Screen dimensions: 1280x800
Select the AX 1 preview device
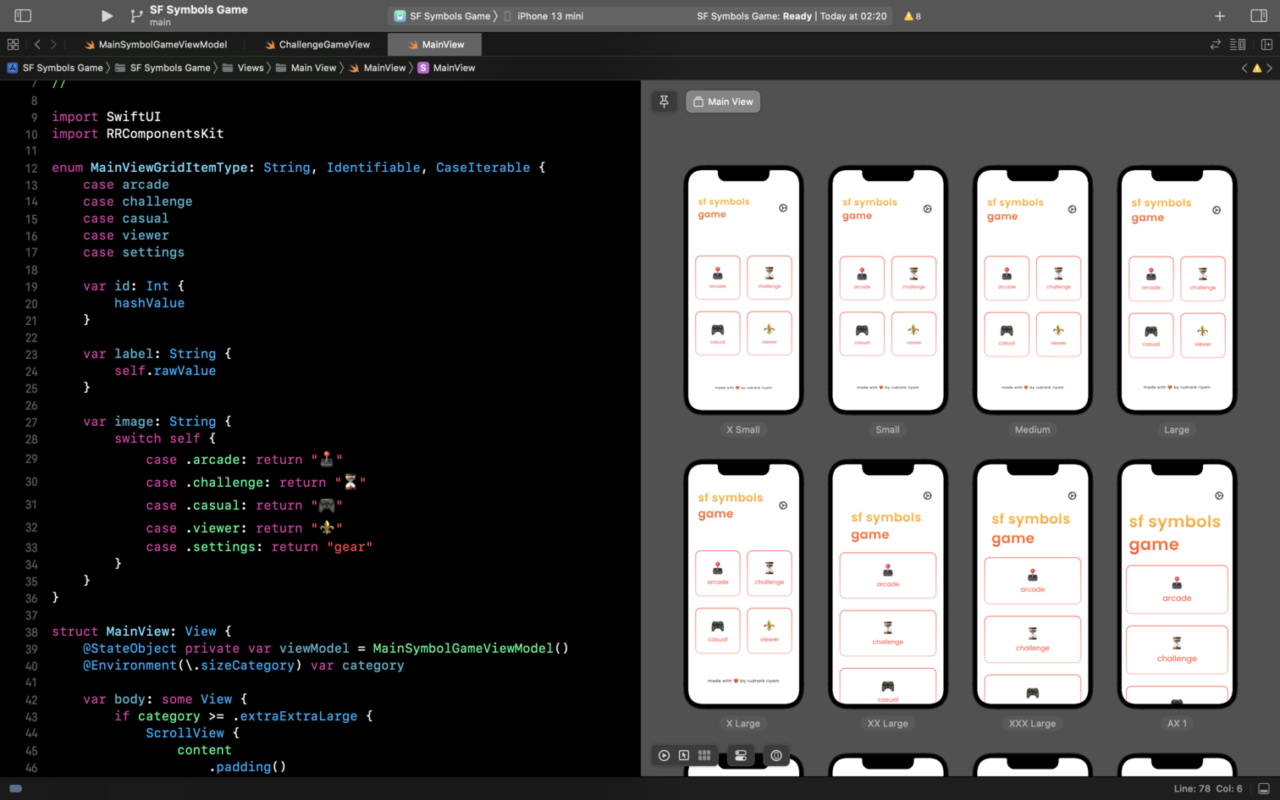point(1177,584)
